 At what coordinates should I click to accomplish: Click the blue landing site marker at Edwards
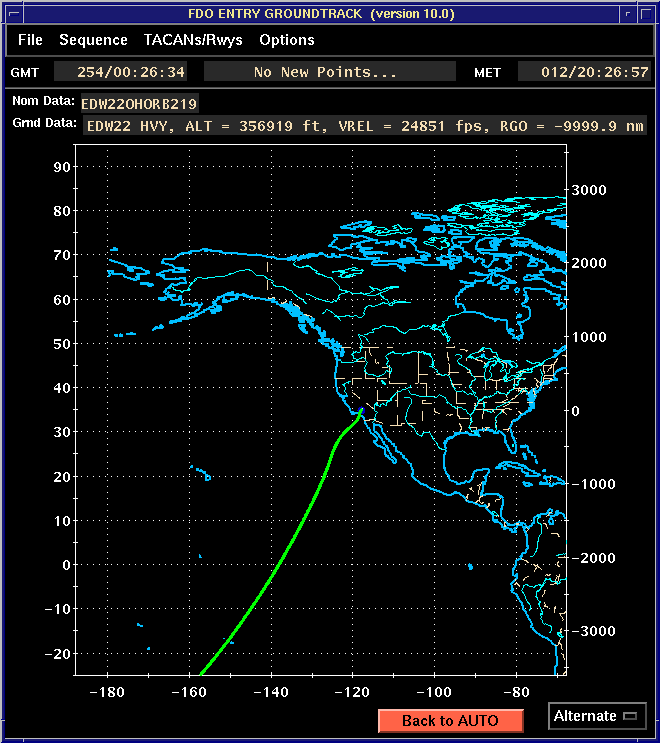(361, 410)
